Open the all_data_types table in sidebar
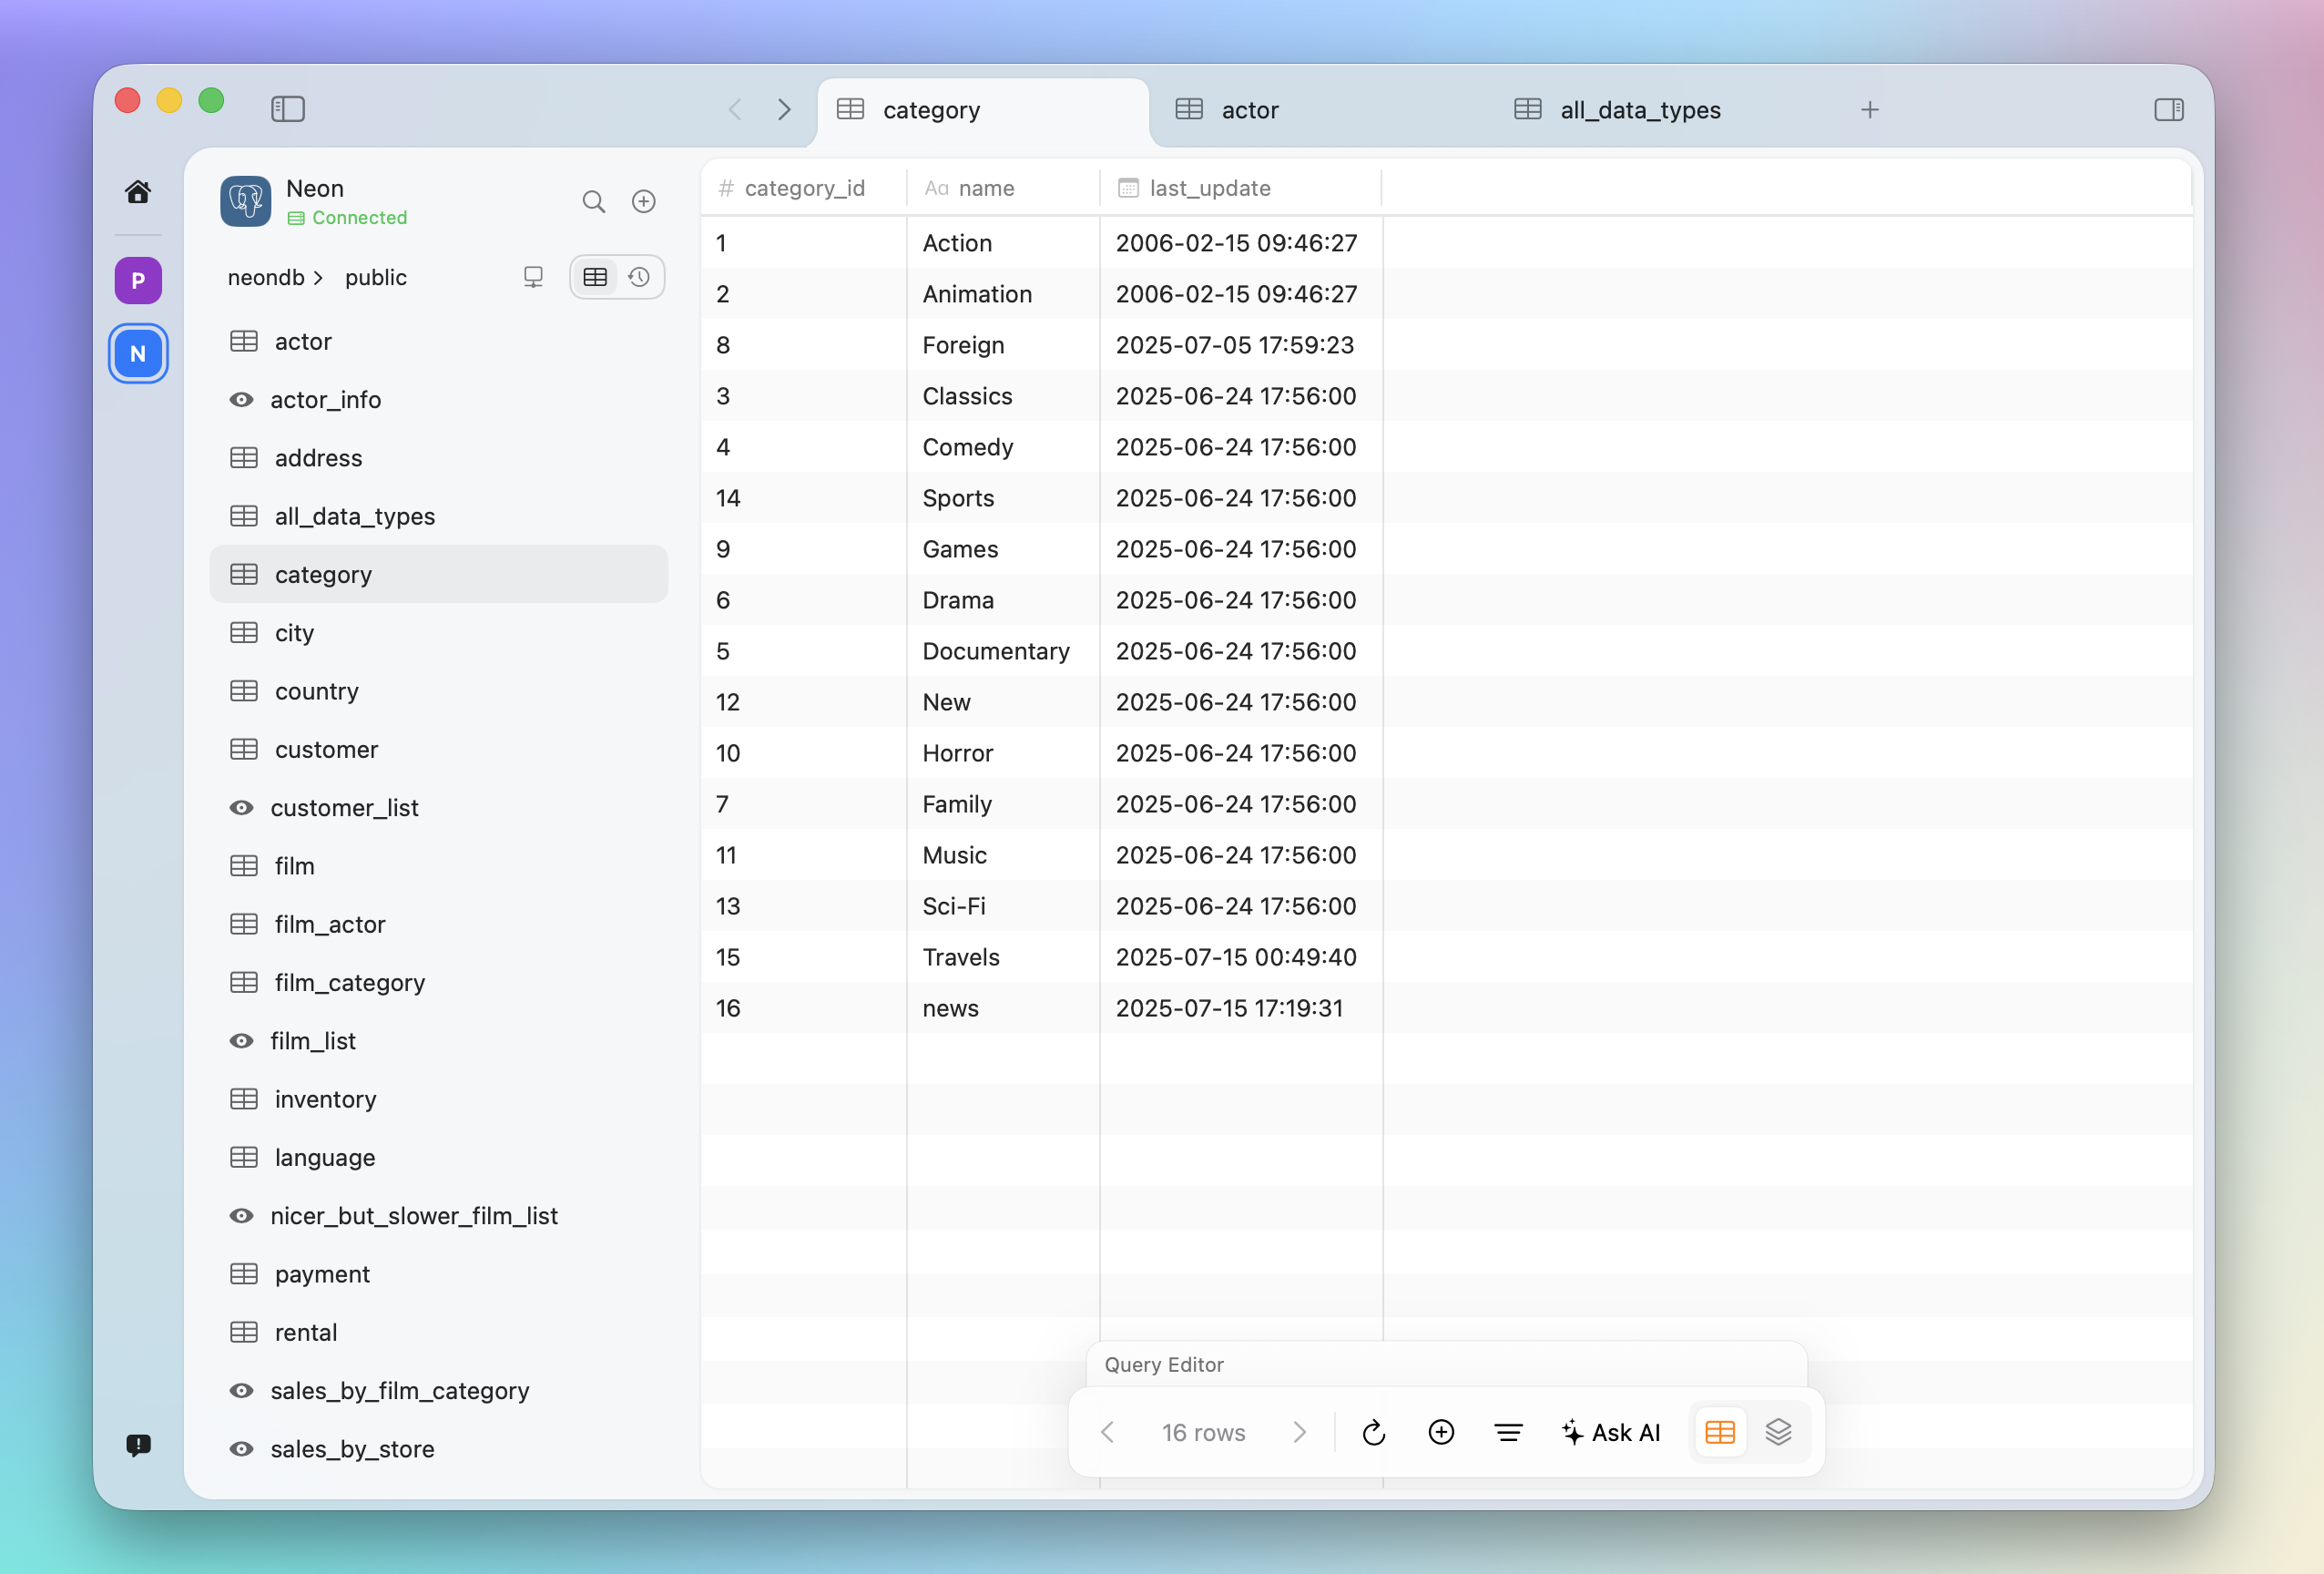Image resolution: width=2324 pixels, height=1574 pixels. (x=438, y=516)
